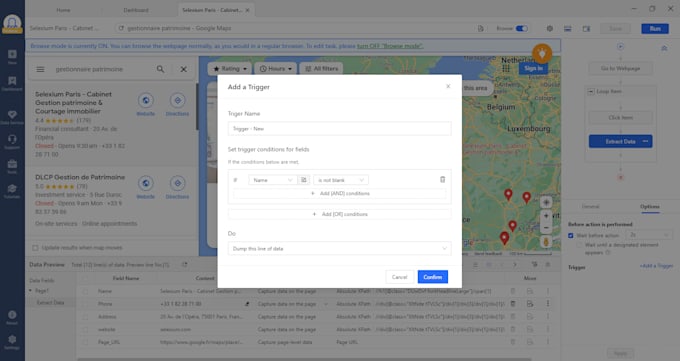Click the icon beside the Name field dropdown
680x361 pixels.
(304, 180)
